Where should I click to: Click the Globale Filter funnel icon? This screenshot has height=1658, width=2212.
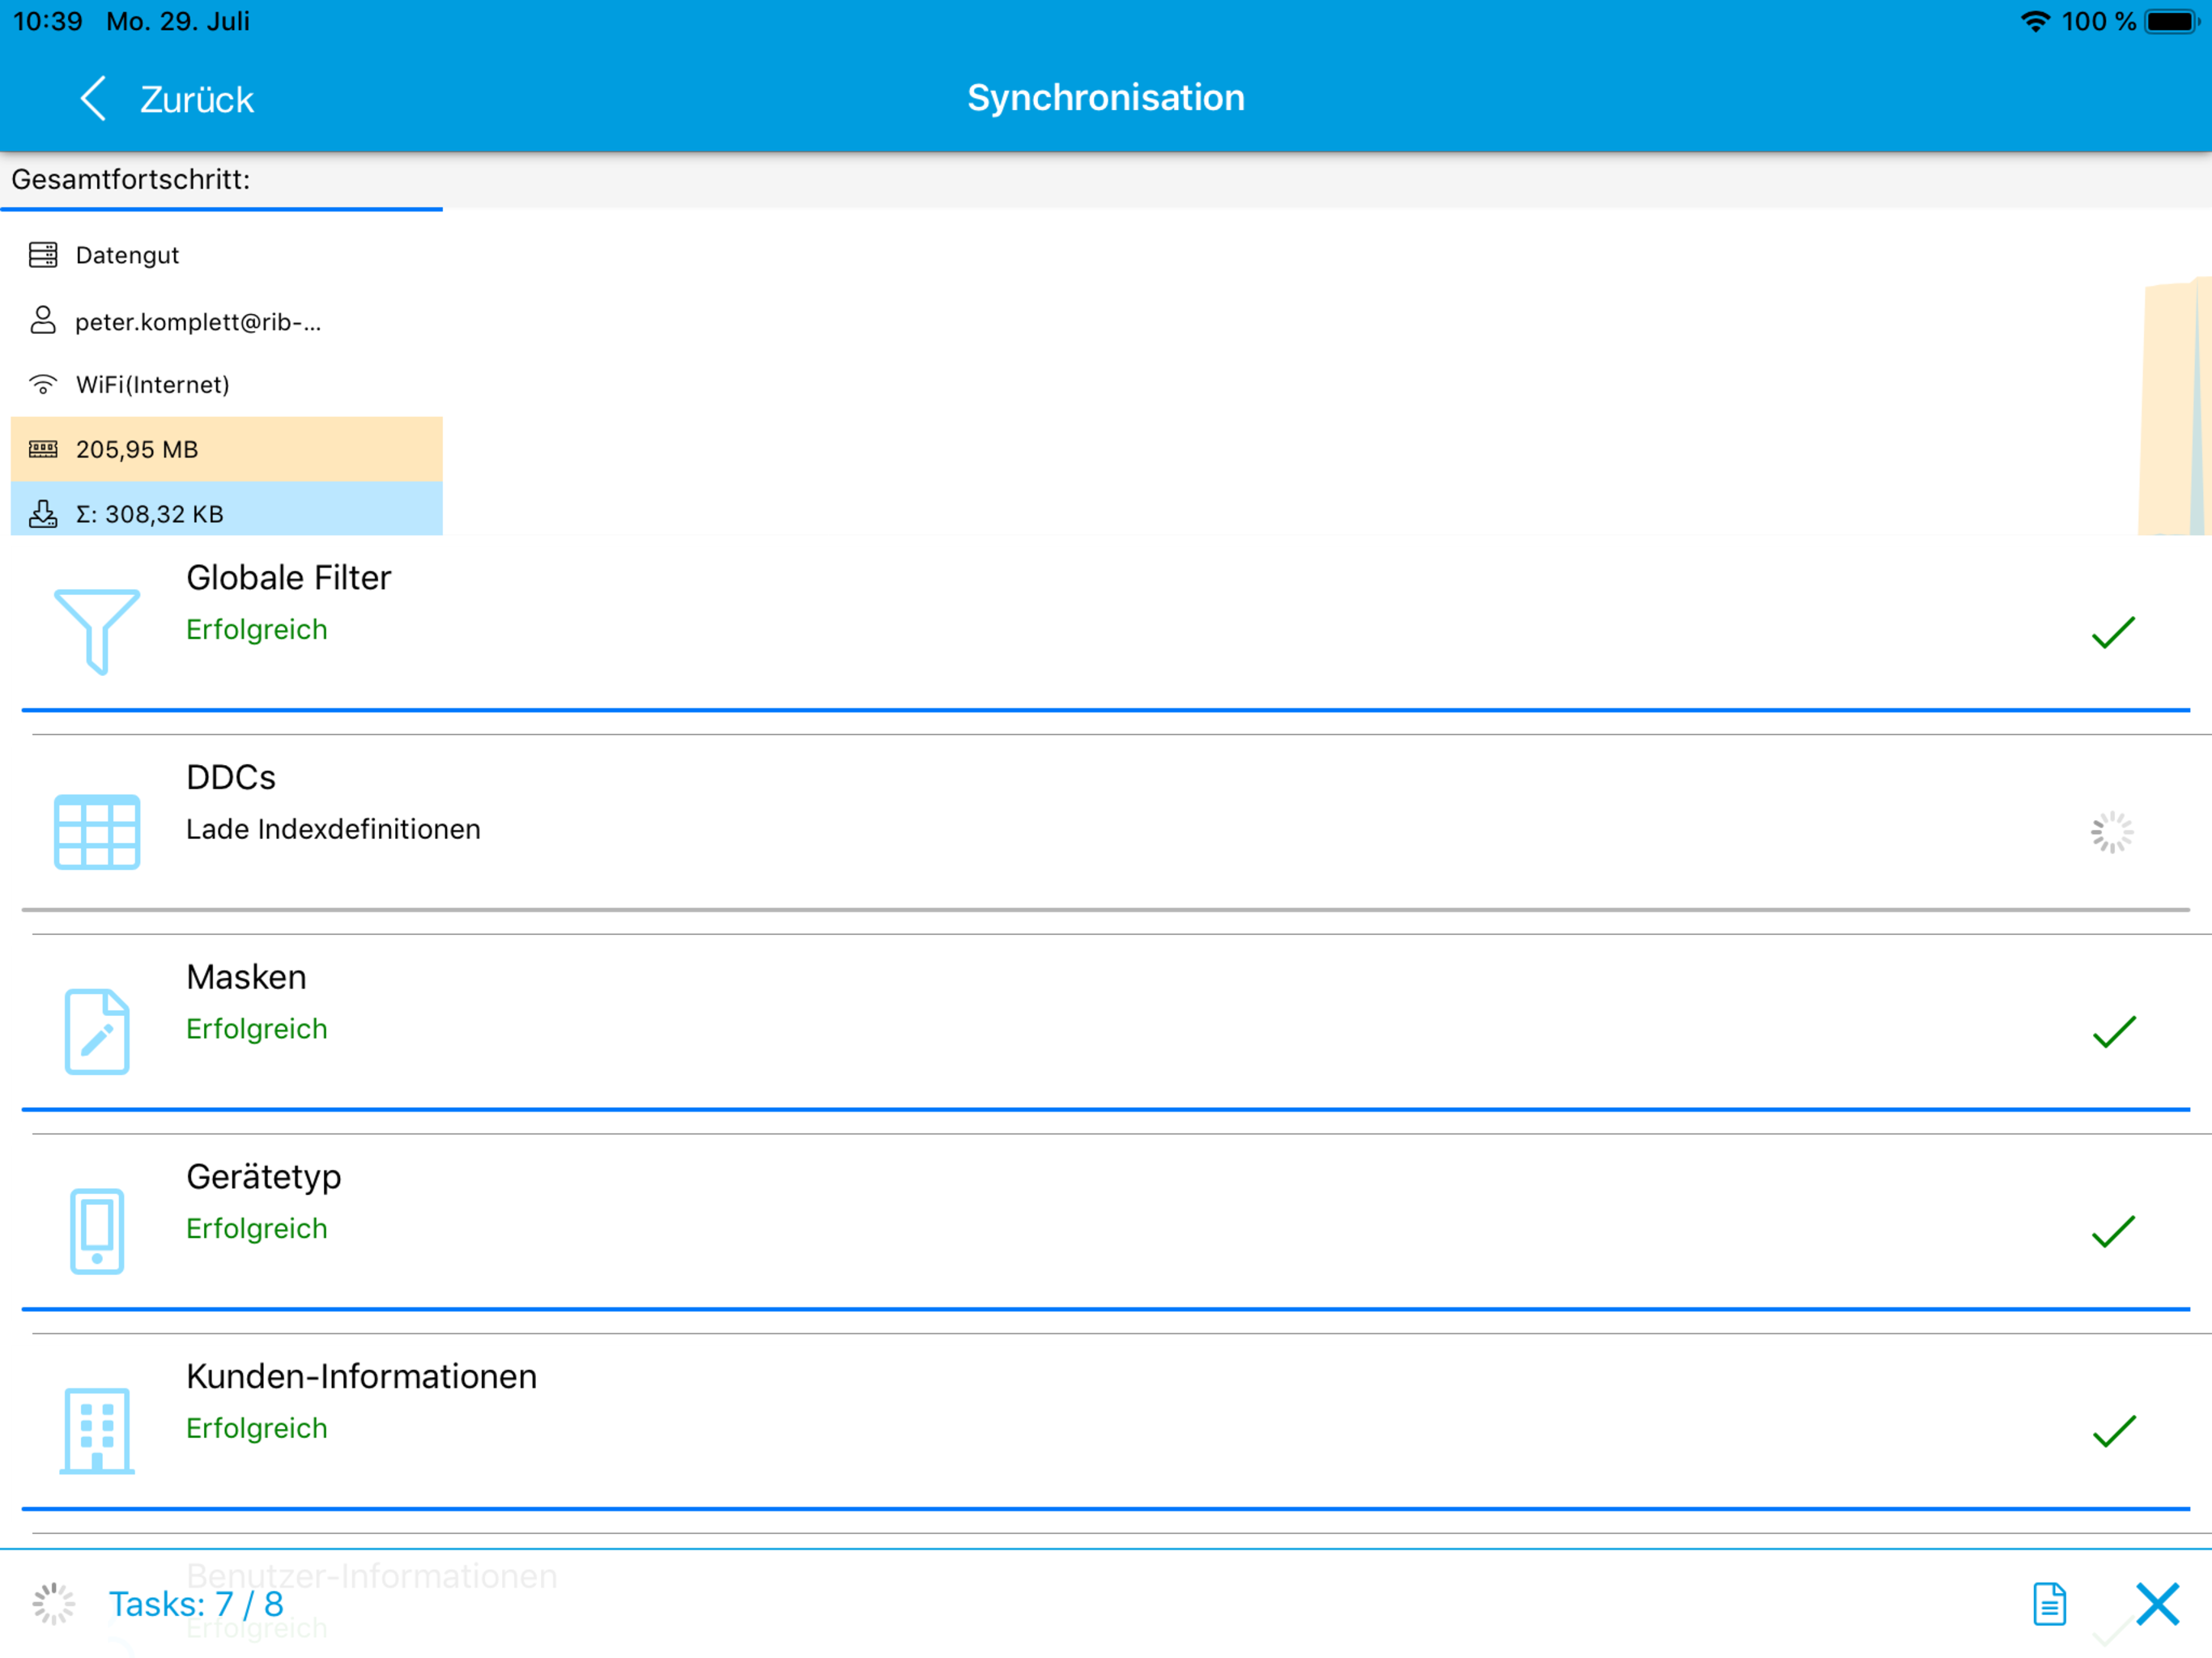pos(97,631)
